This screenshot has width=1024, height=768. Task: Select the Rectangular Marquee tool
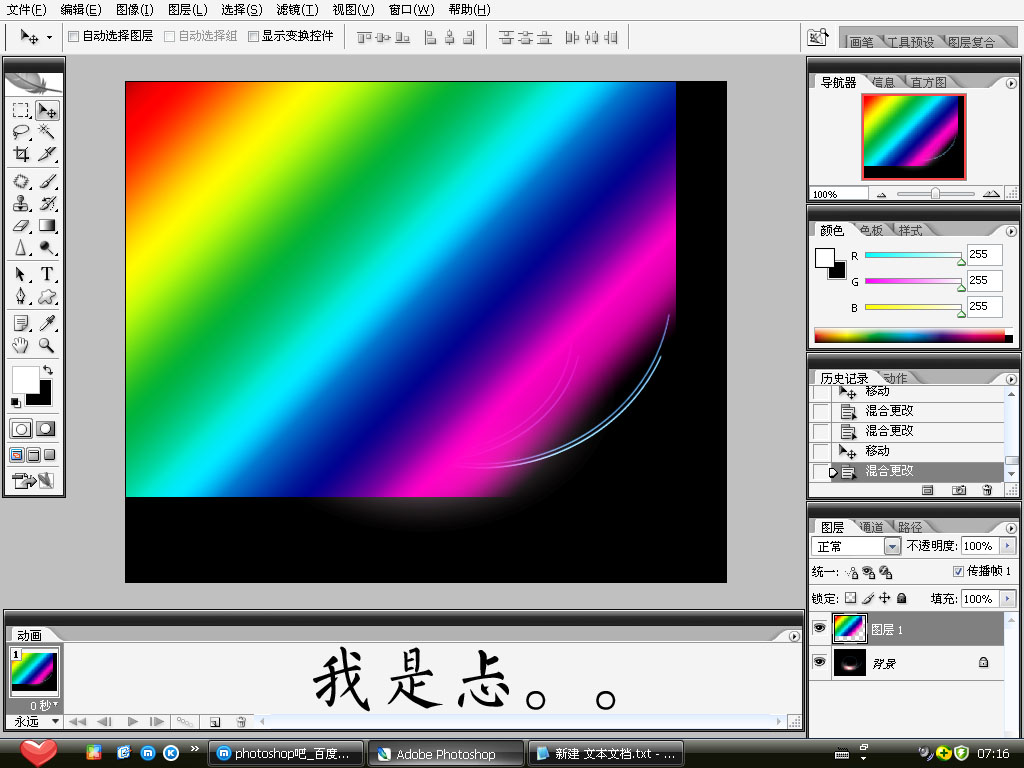point(21,110)
